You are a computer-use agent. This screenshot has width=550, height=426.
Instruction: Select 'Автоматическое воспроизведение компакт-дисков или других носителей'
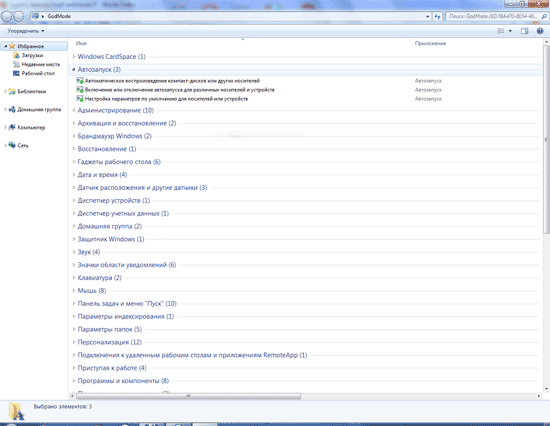point(172,81)
